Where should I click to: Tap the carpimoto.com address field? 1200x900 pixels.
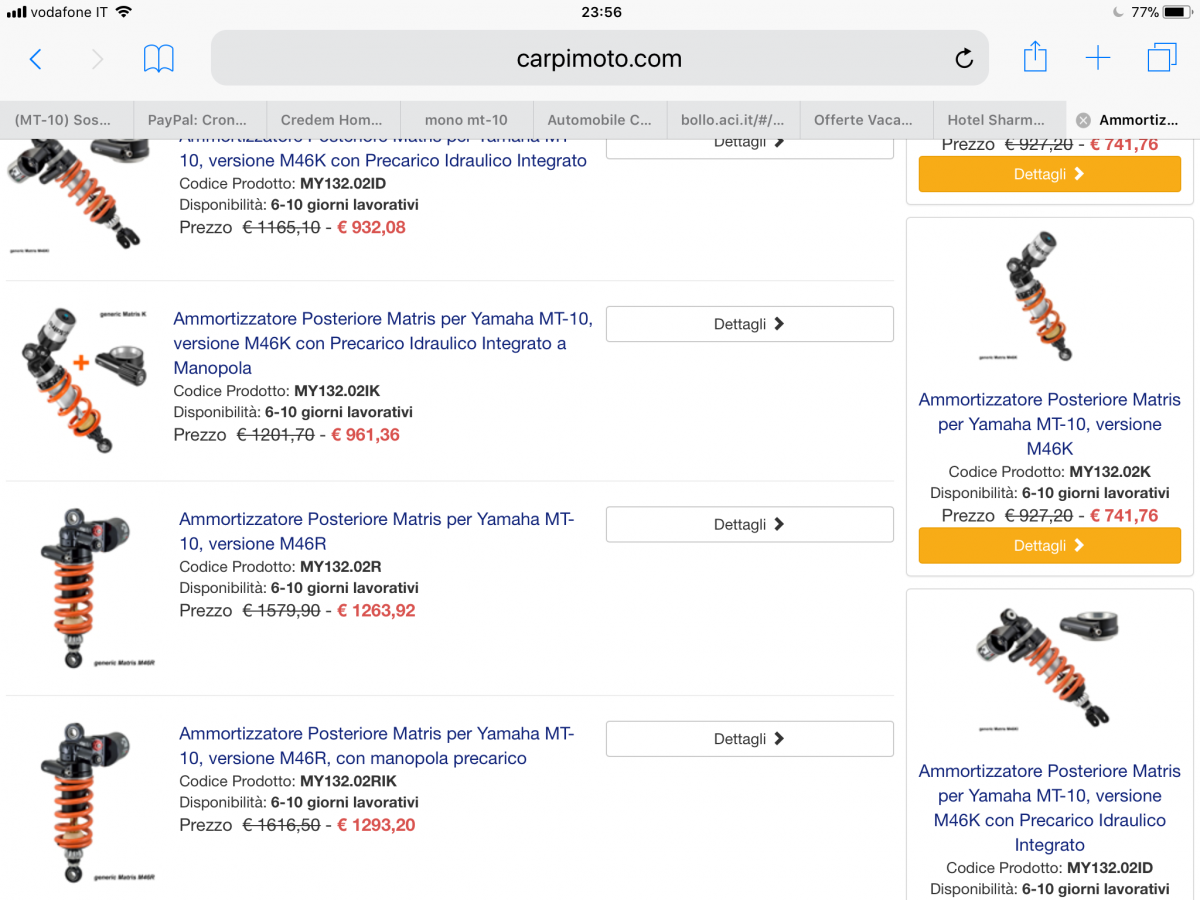(600, 58)
